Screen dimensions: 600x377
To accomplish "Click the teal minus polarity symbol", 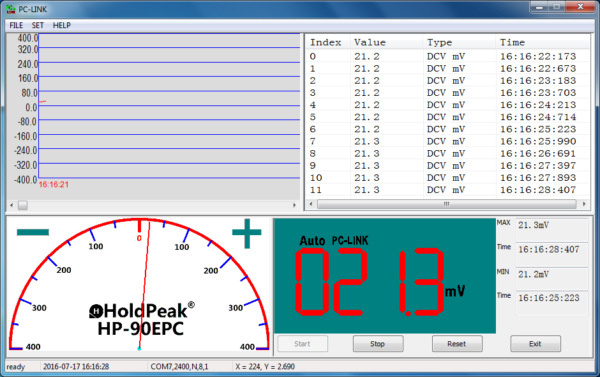I will (x=33, y=232).
